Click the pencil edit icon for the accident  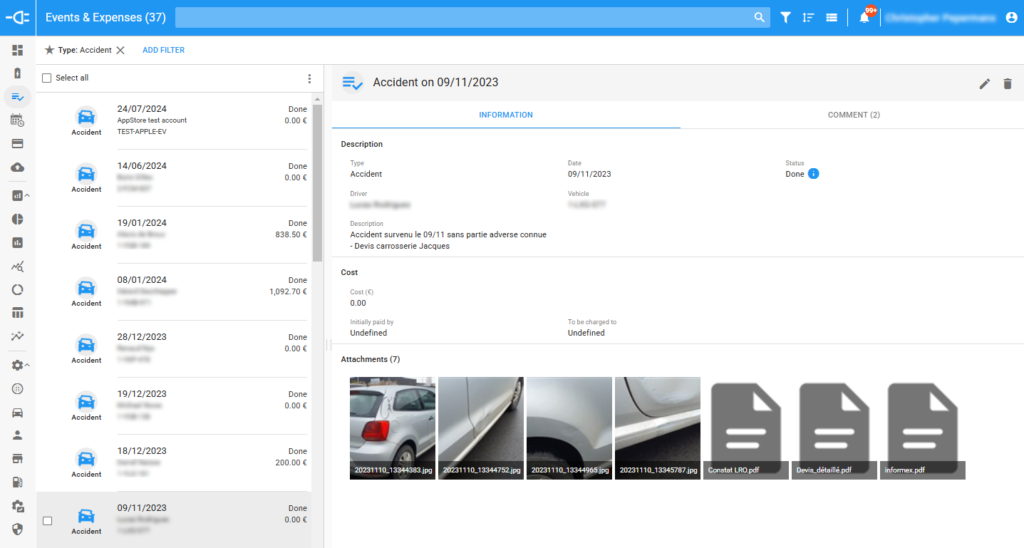coord(984,84)
